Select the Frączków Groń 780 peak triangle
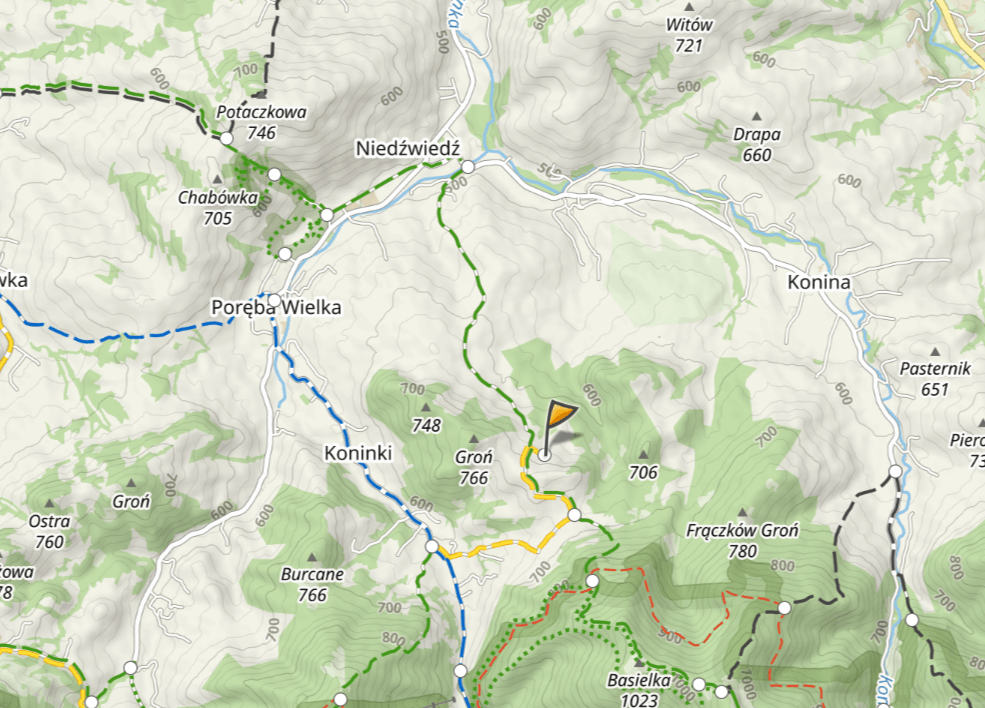Screen dimensions: 985x708 pos(743,513)
